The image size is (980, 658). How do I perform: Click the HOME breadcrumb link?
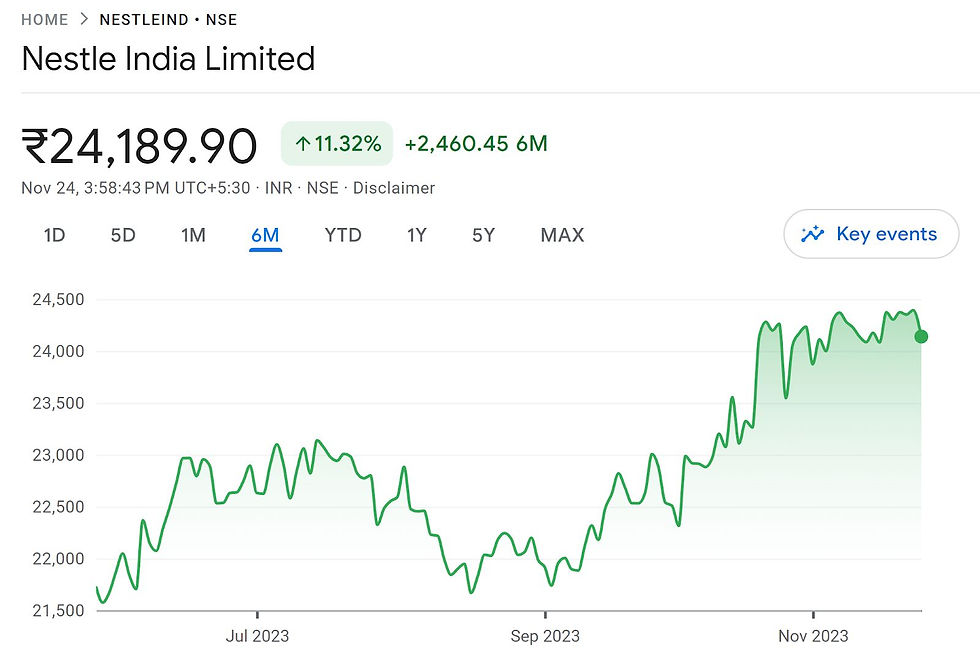click(x=45, y=19)
